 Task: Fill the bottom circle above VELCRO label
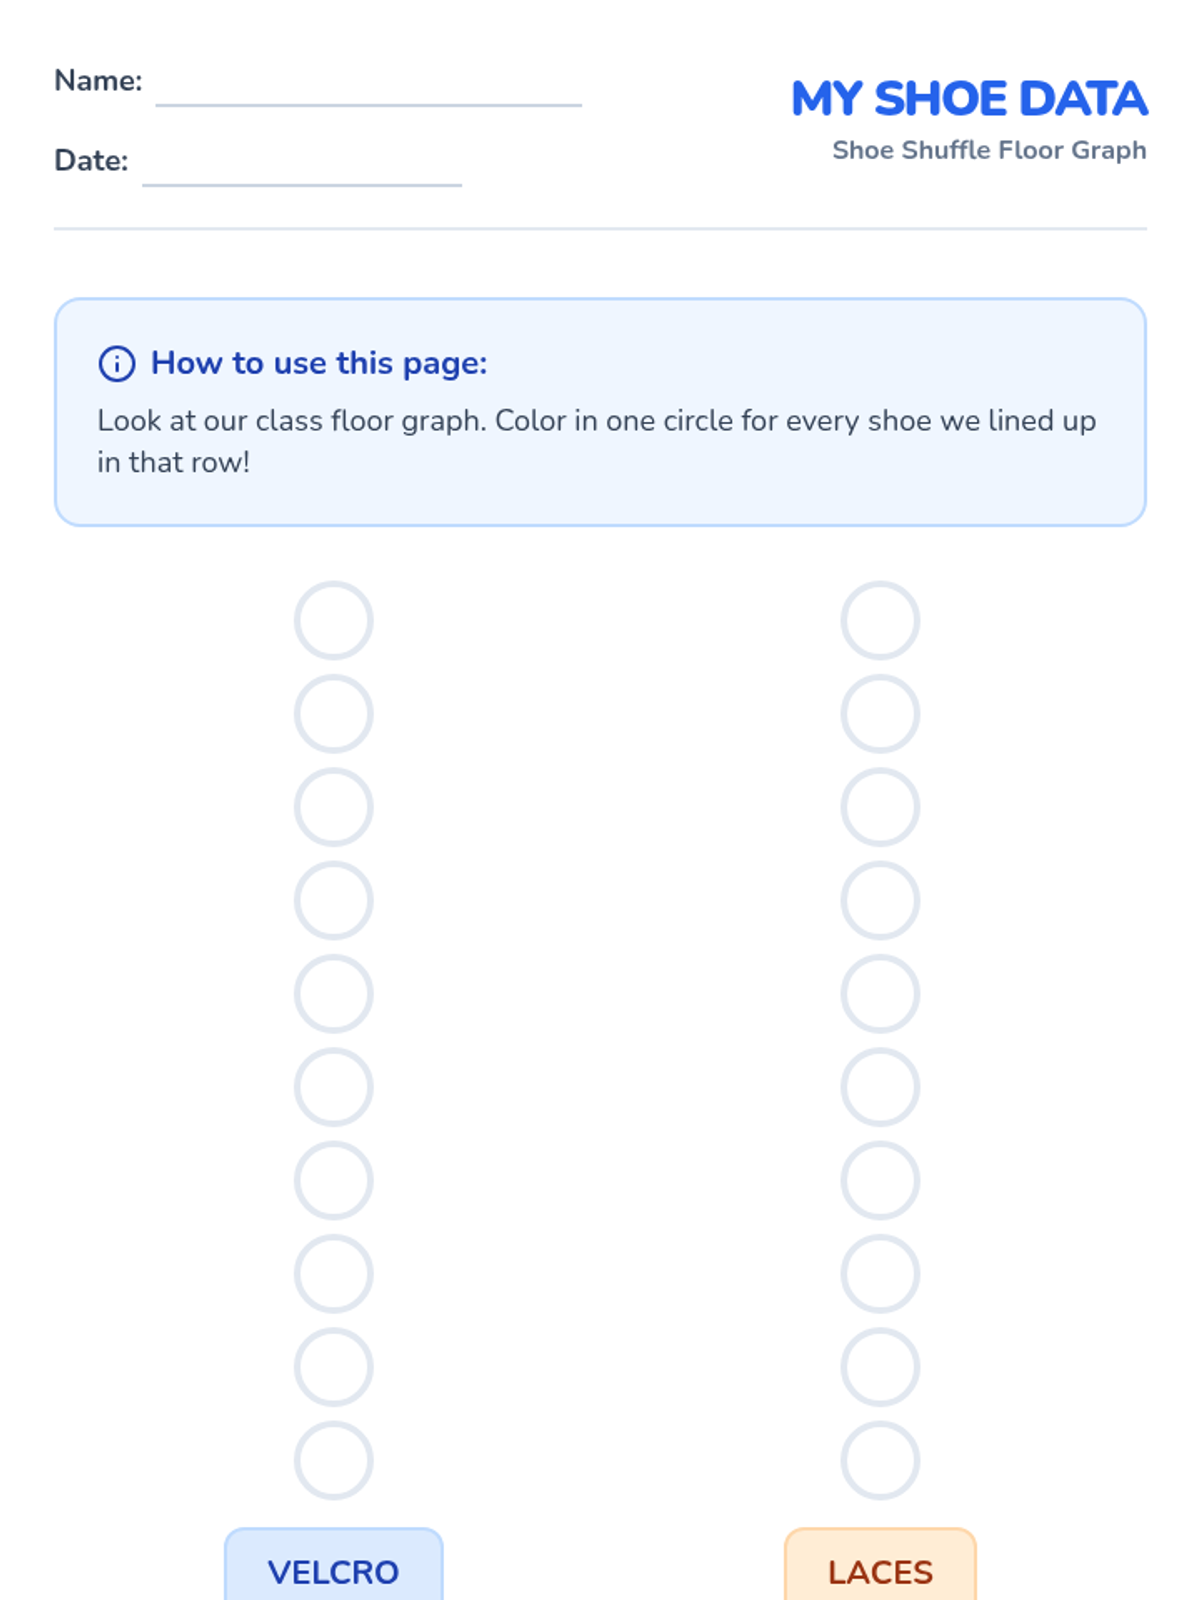334,1460
